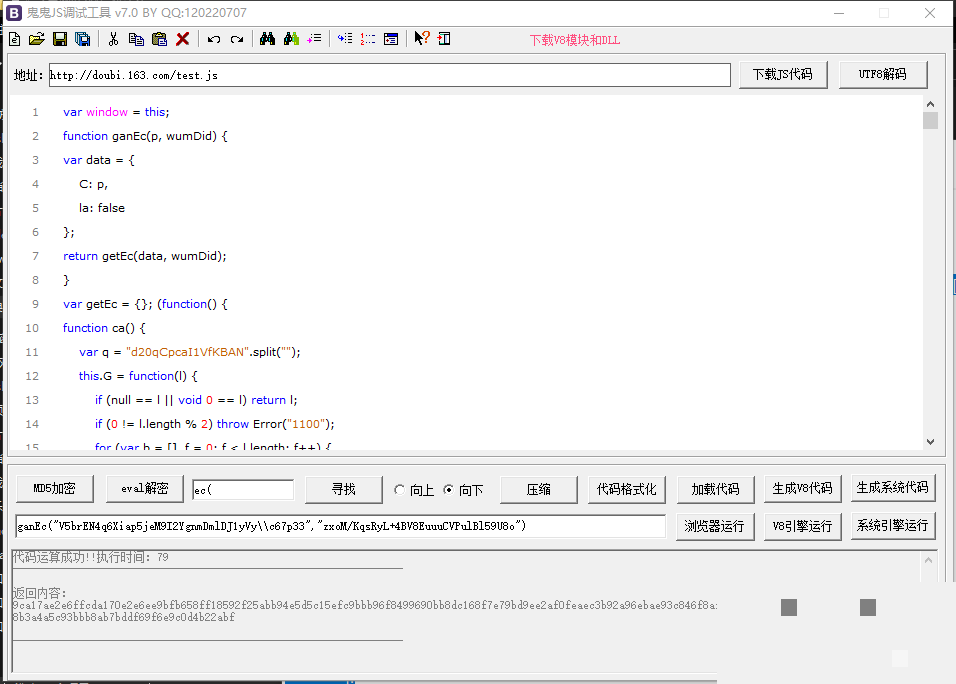This screenshot has height=684, width=956.
Task: Click the redo arrow icon
Action: click(x=237, y=39)
